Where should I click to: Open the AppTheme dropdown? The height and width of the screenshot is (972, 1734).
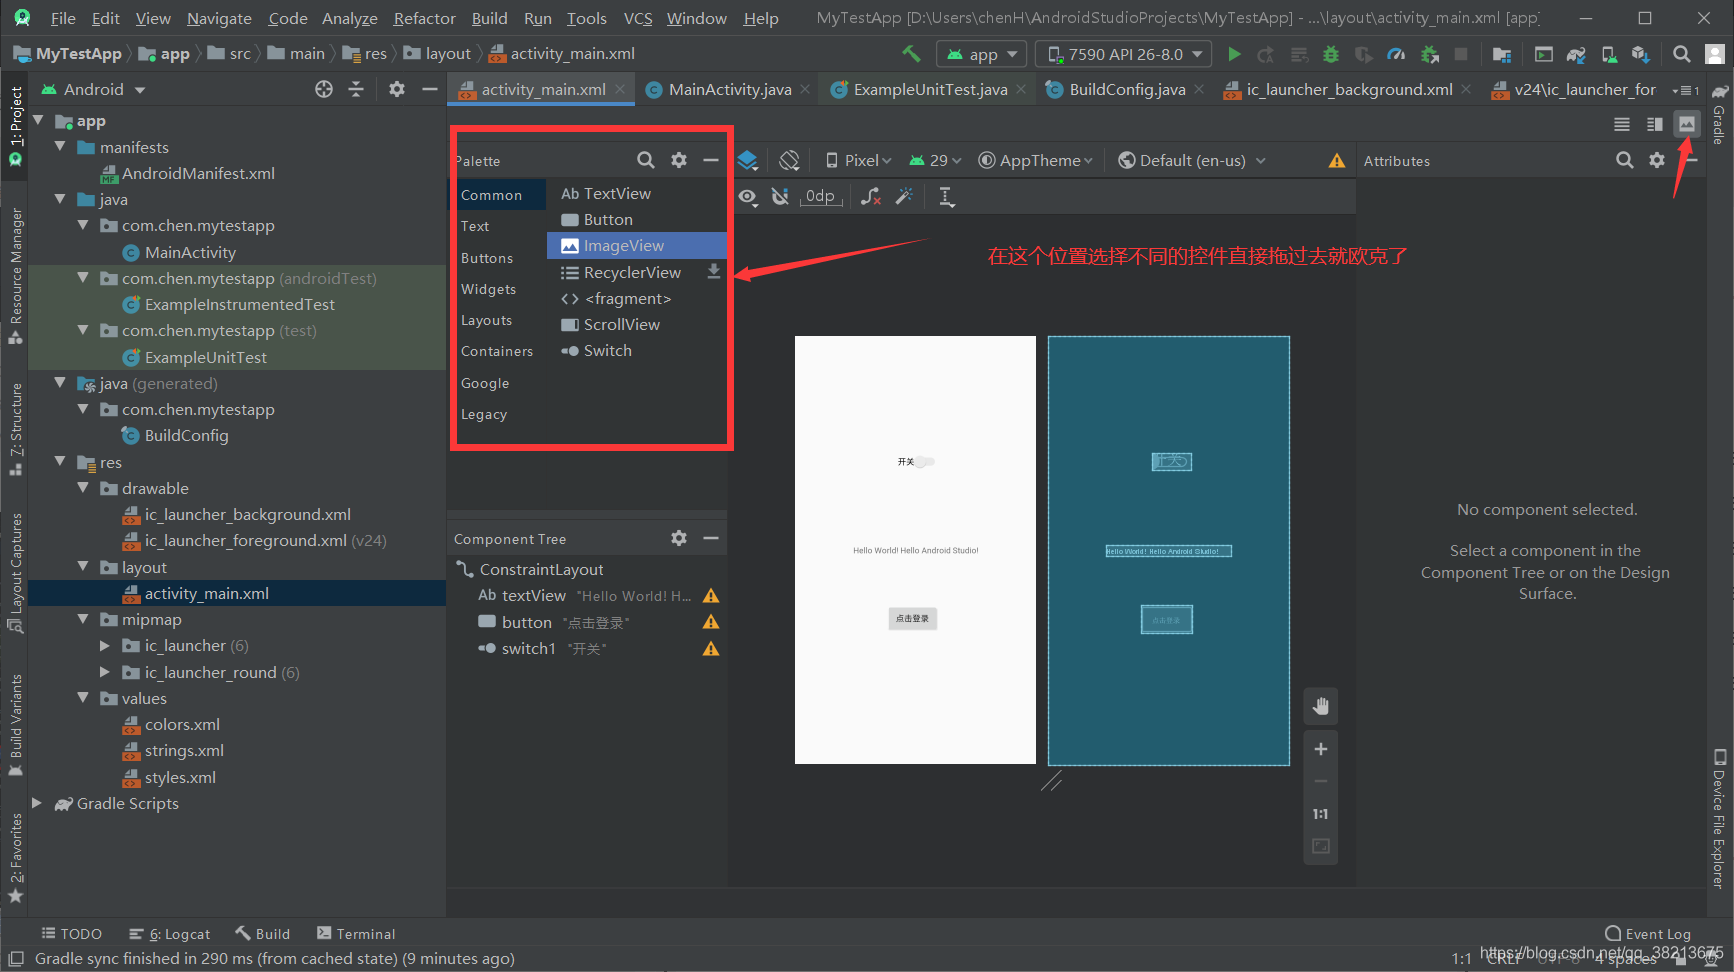pos(1036,160)
